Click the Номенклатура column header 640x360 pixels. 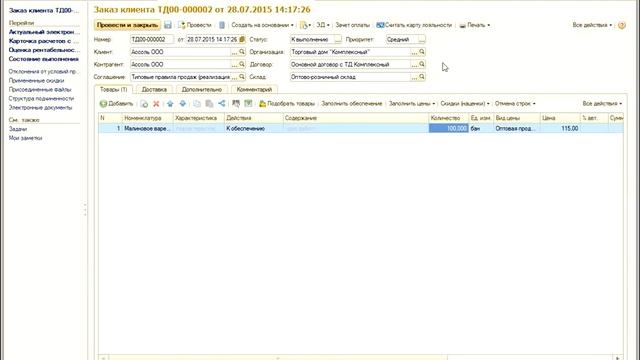click(x=147, y=118)
